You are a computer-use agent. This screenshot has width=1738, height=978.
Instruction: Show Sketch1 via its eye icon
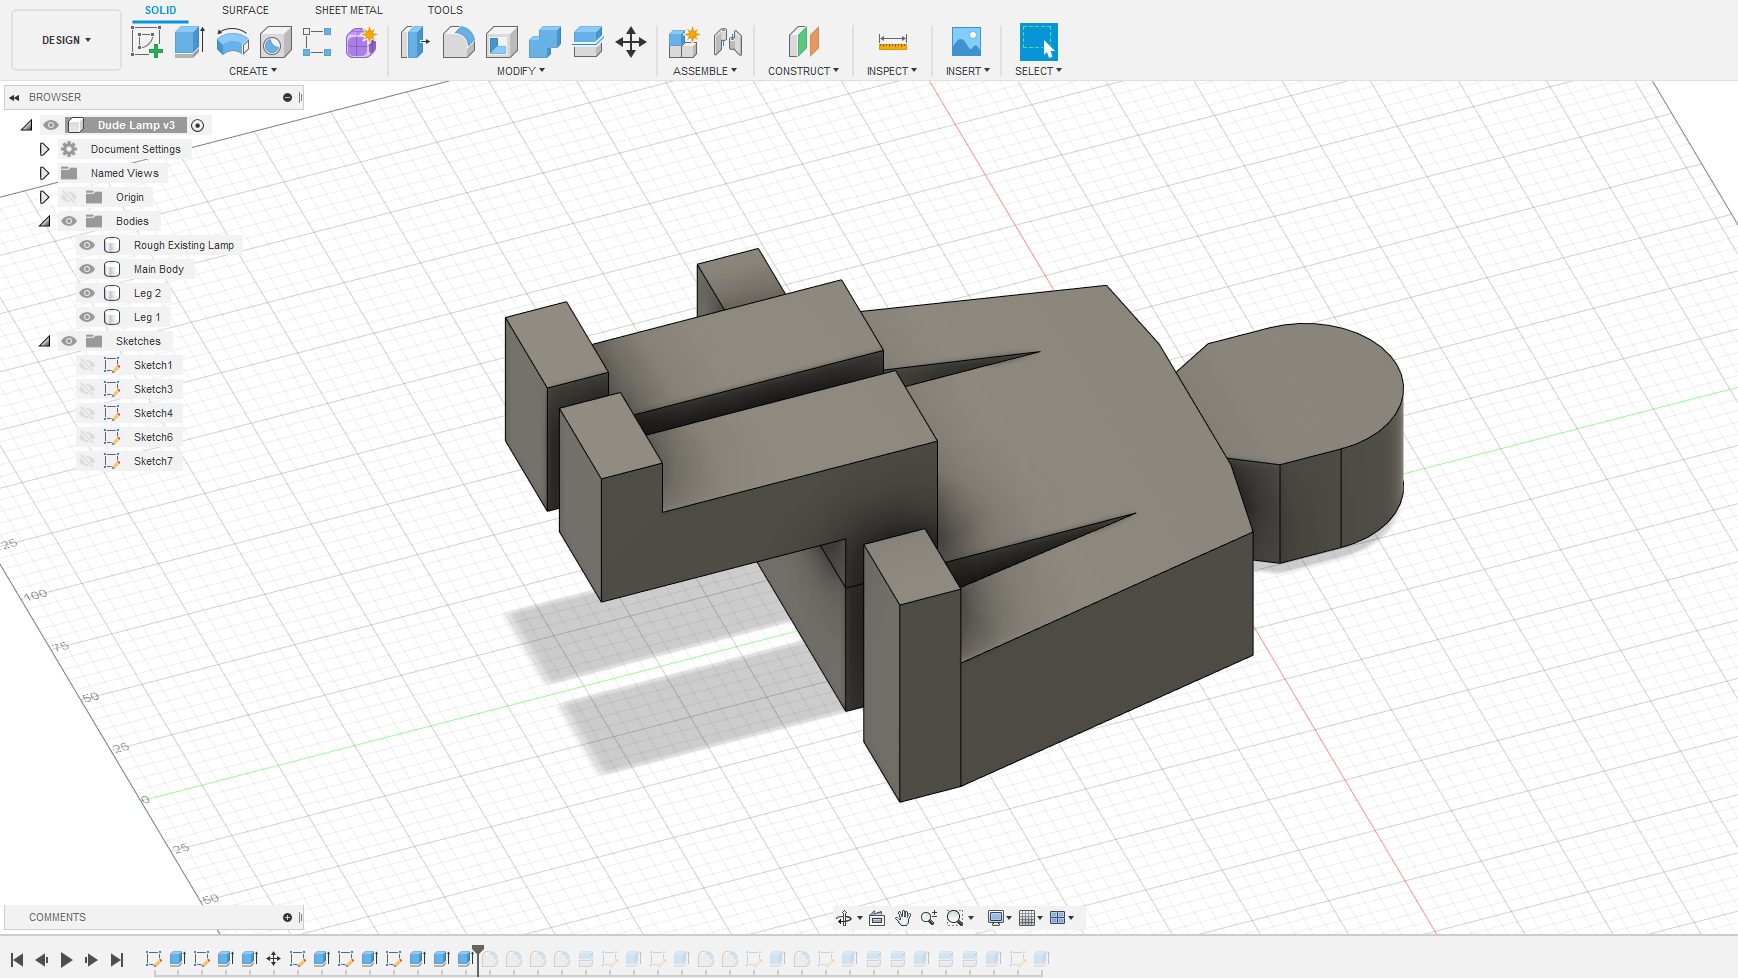[87, 365]
